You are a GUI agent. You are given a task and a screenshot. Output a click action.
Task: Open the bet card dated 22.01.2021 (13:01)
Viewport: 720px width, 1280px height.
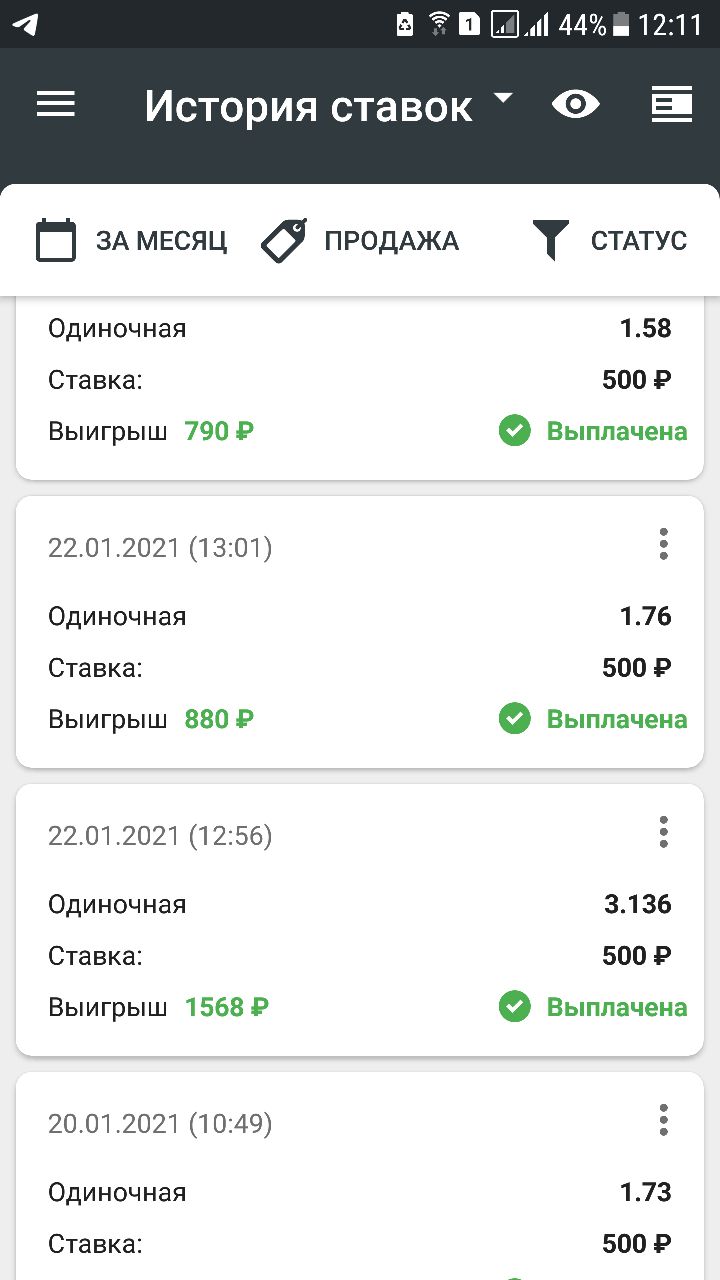point(360,632)
